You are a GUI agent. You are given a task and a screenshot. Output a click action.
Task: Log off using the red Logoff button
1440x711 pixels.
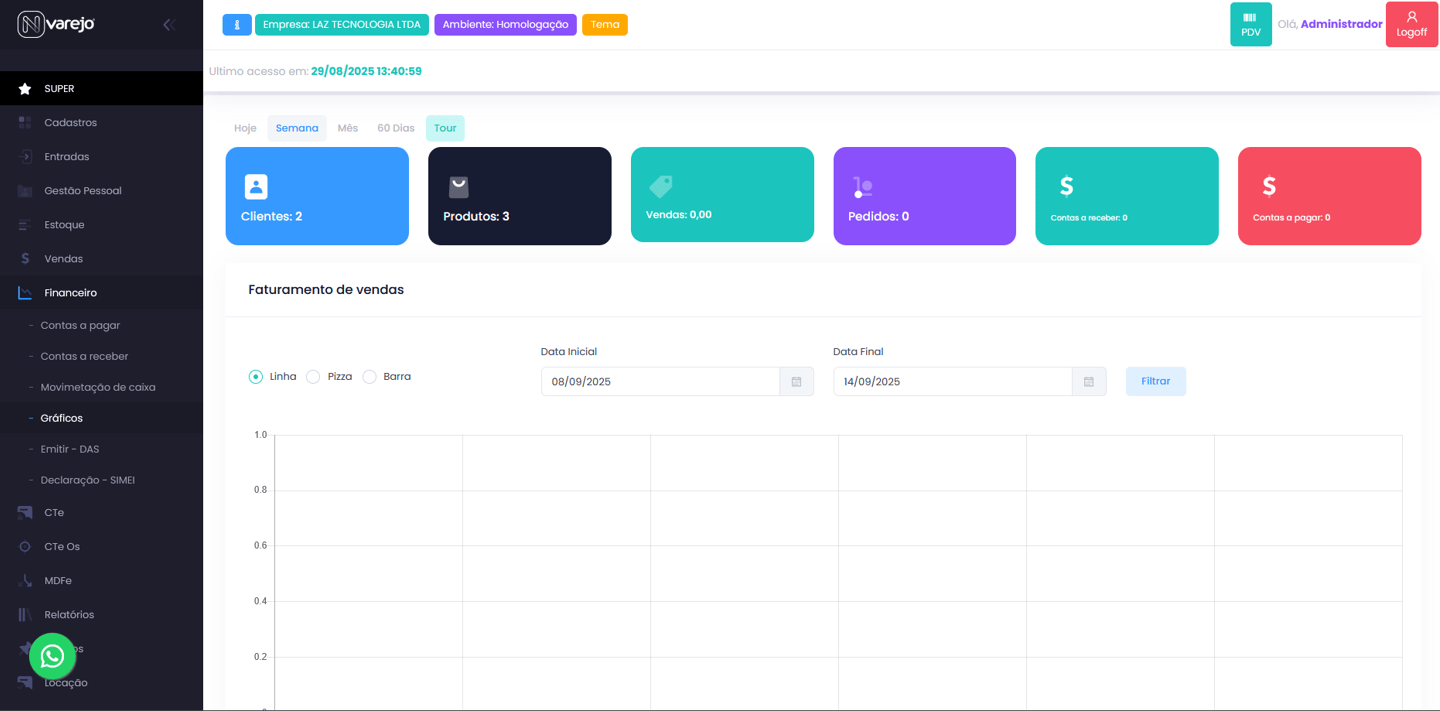[1411, 24]
